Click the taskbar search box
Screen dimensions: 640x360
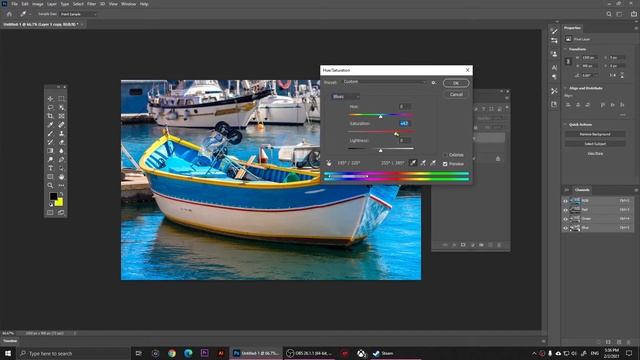(73, 353)
